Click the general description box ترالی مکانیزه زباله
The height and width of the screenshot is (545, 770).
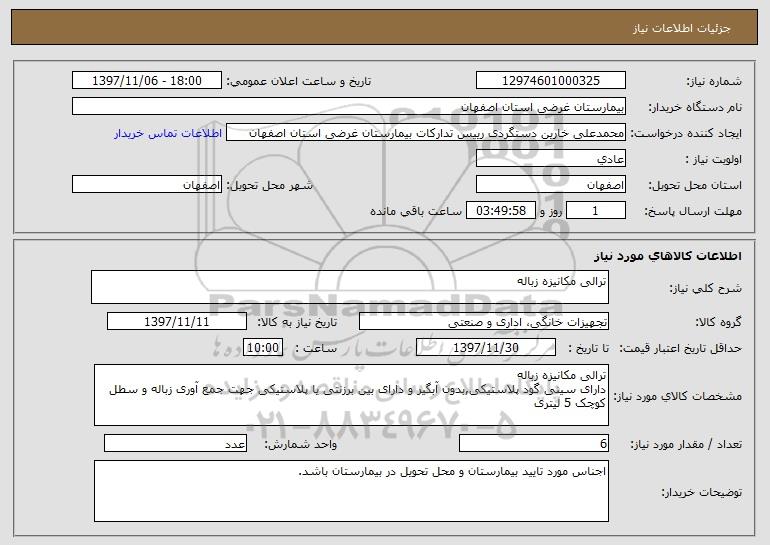click(x=350, y=287)
